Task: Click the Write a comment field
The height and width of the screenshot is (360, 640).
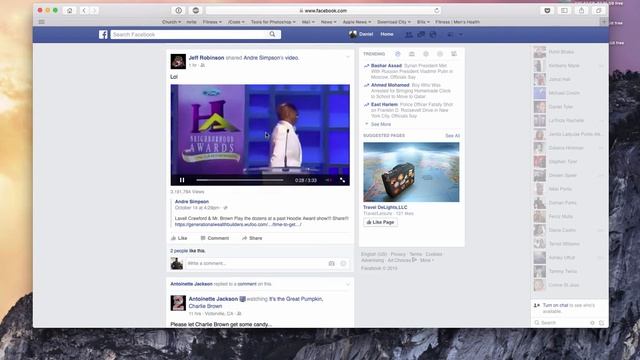Action: tap(256, 264)
